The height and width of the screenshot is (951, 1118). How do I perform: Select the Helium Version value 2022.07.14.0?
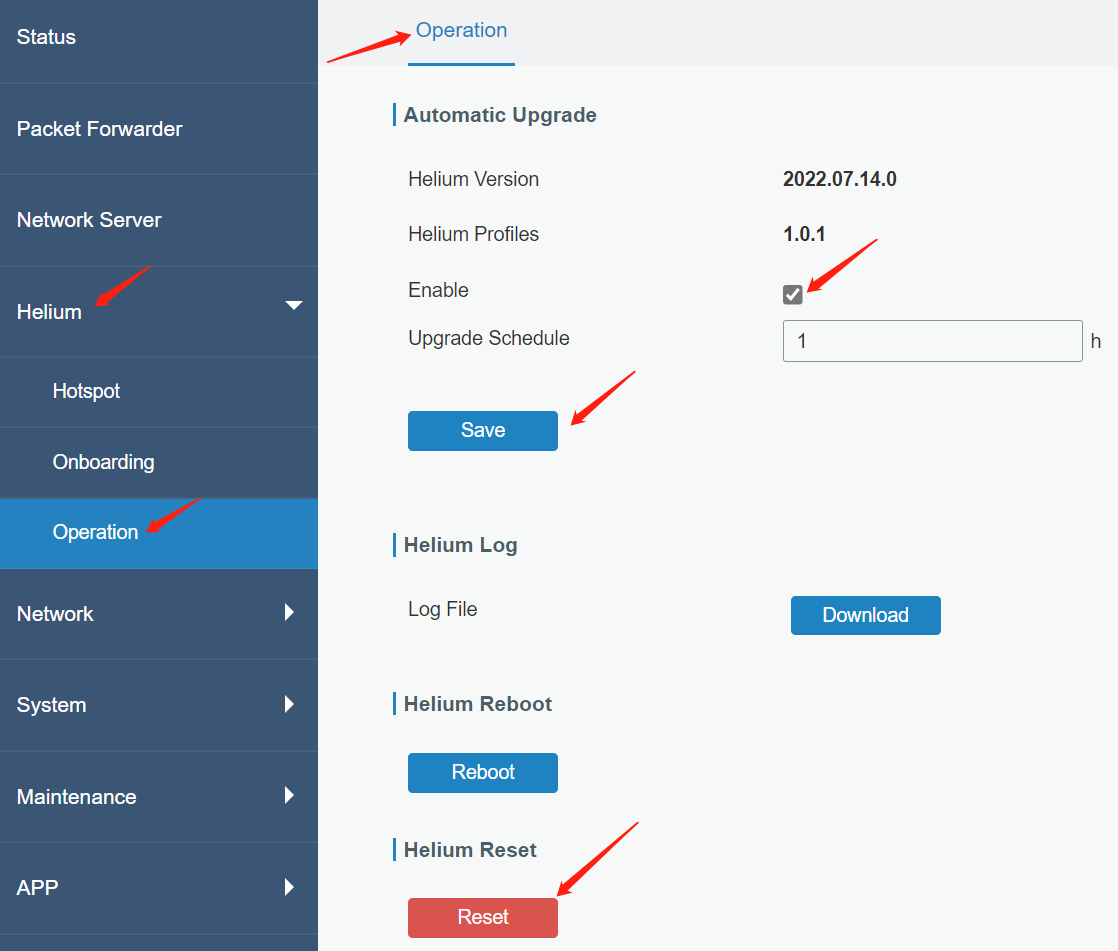click(839, 179)
